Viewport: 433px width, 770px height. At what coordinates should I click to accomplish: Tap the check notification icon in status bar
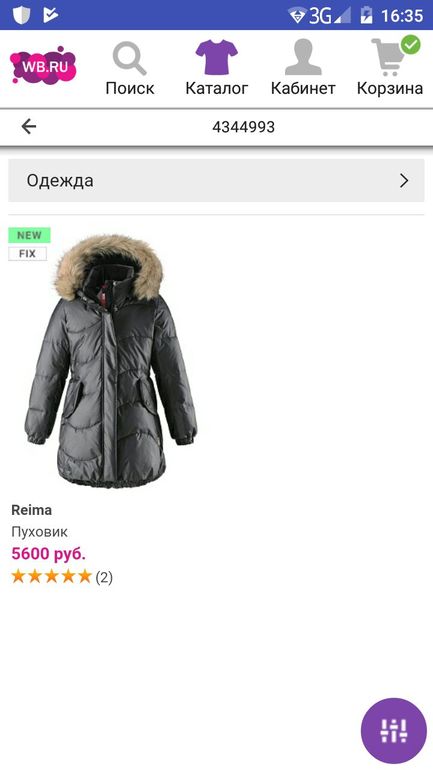click(51, 15)
